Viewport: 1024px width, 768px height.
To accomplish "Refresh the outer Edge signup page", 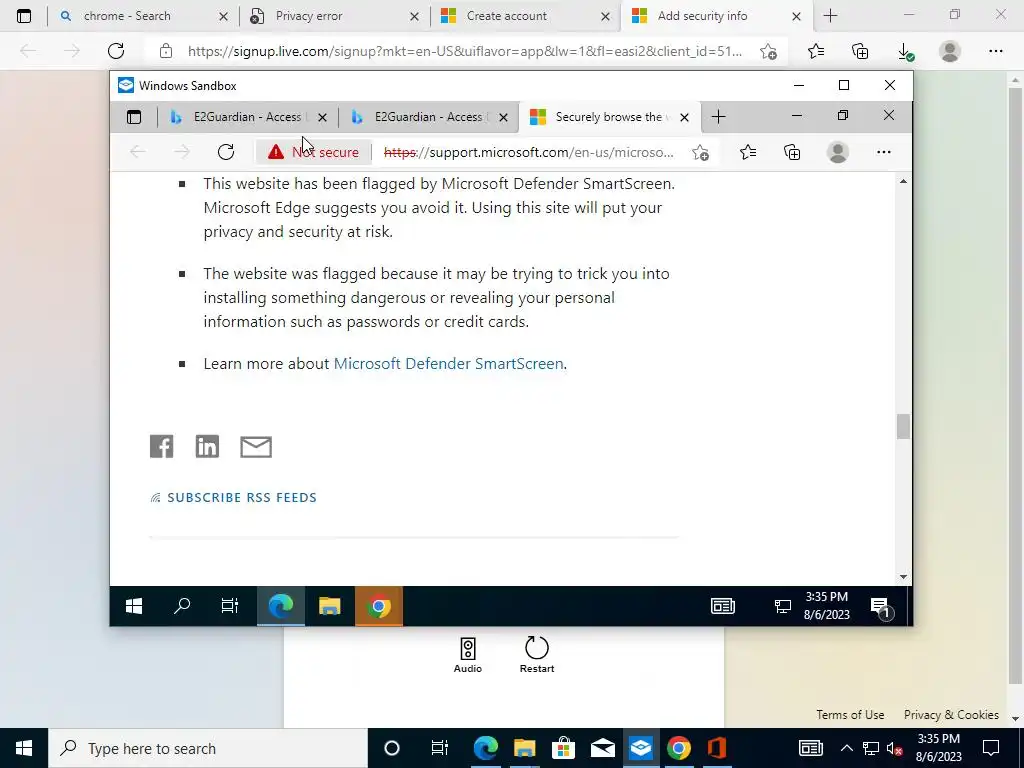I will [116, 51].
